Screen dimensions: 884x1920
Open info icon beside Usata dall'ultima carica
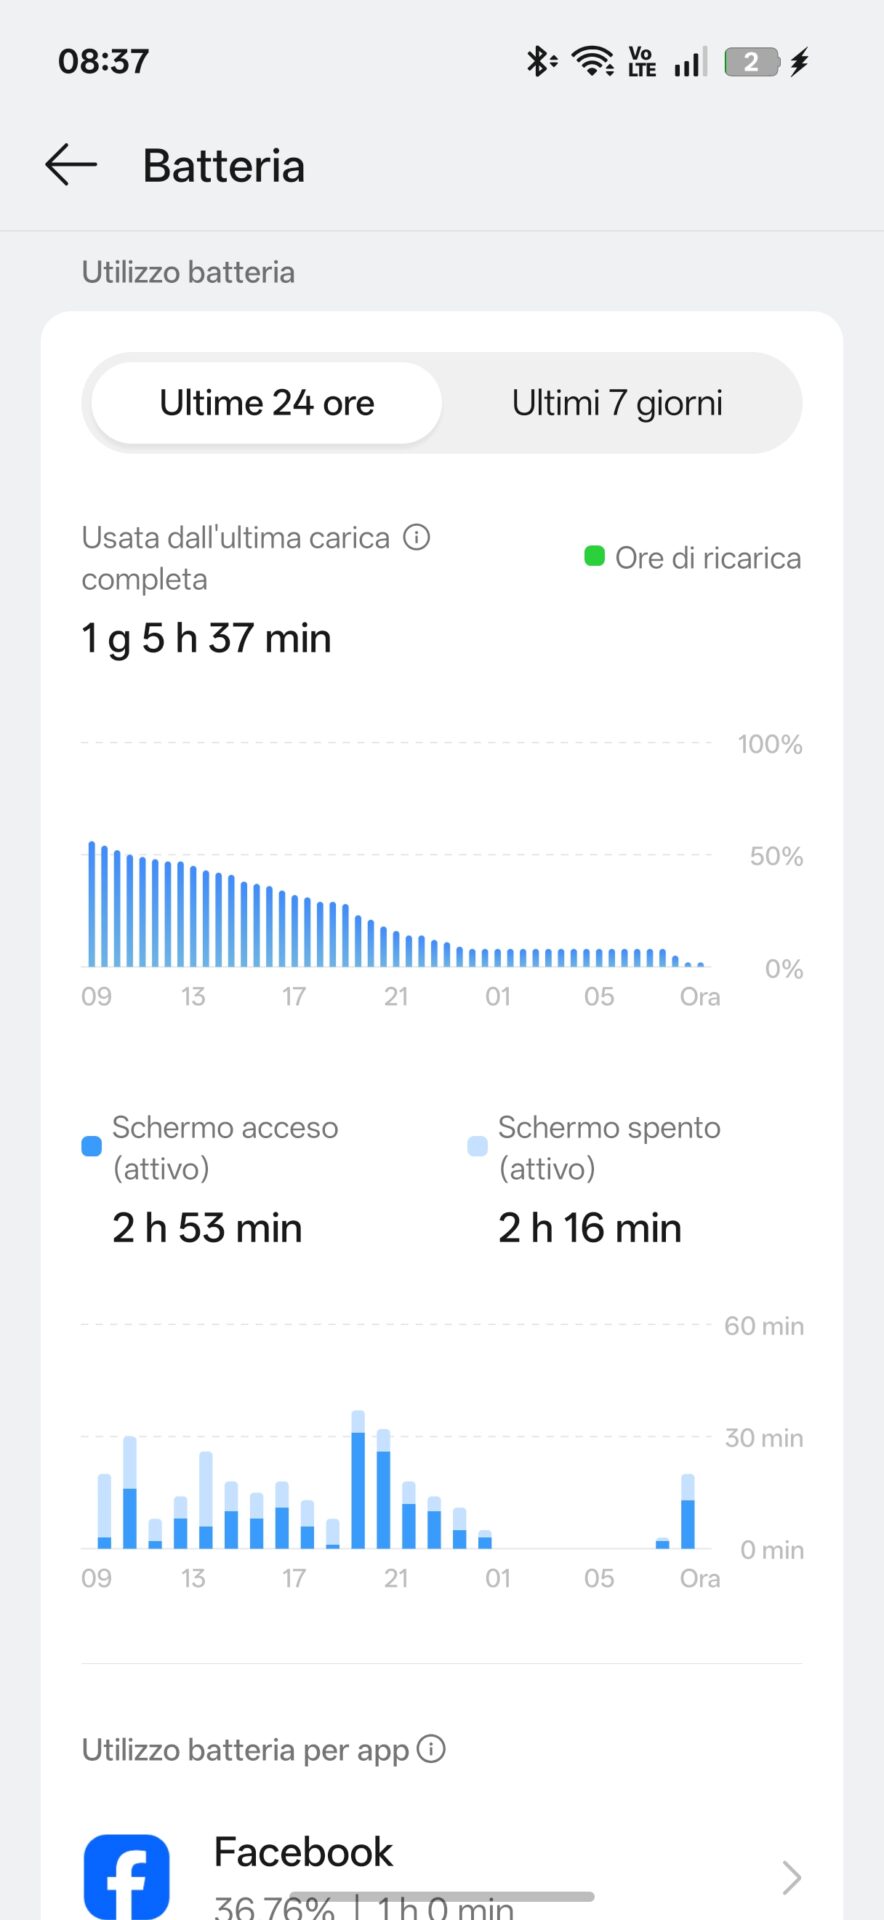(416, 537)
